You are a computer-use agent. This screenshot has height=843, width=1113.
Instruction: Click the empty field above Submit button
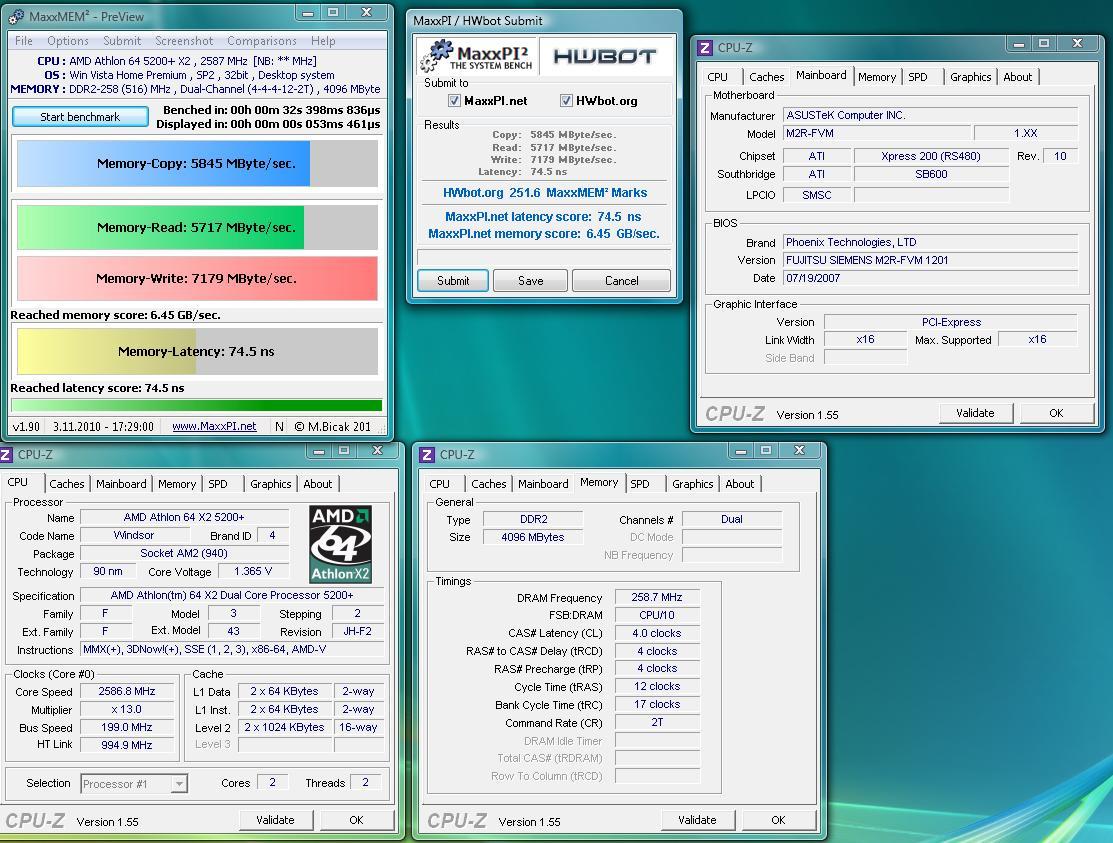[x=544, y=257]
